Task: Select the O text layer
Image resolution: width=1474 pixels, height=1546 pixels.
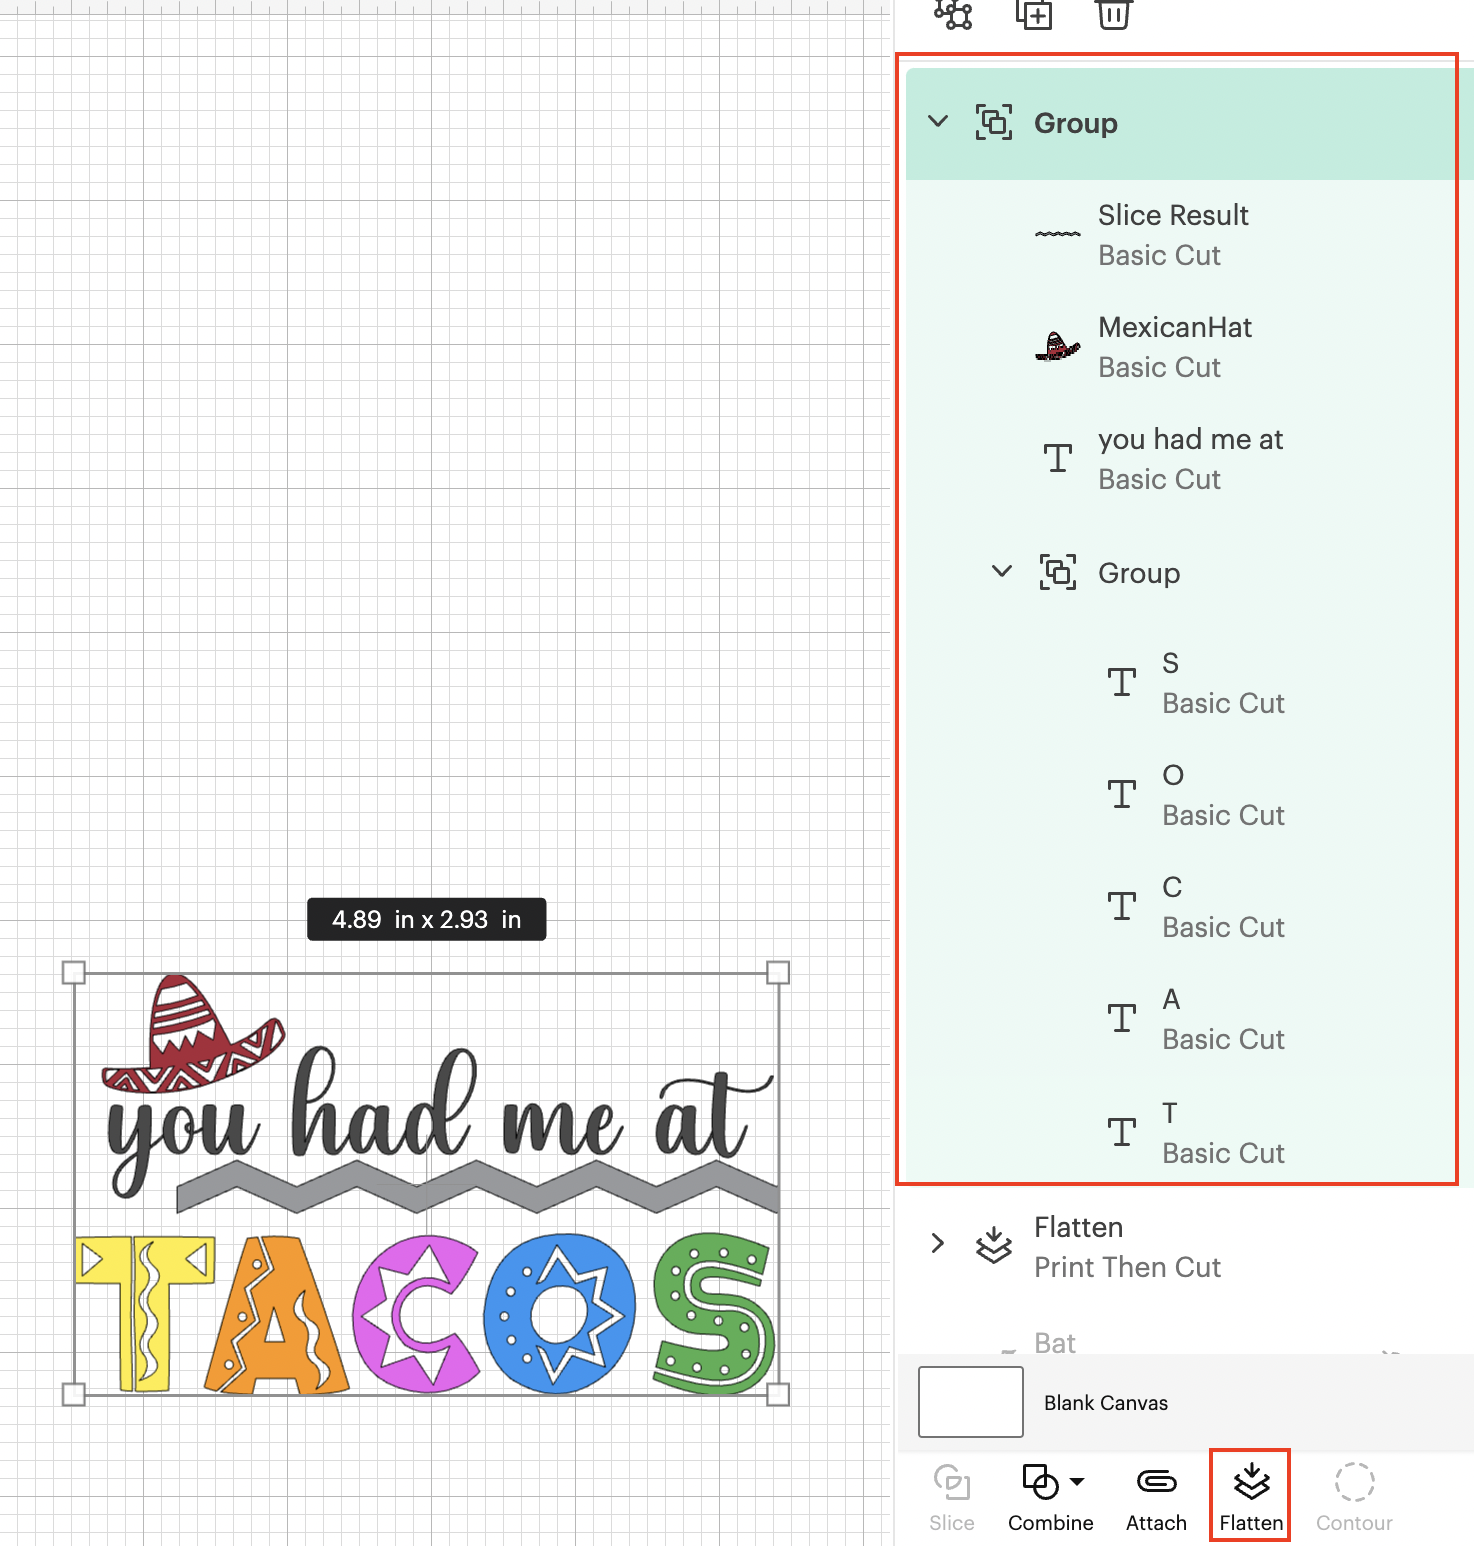Action: click(1222, 795)
